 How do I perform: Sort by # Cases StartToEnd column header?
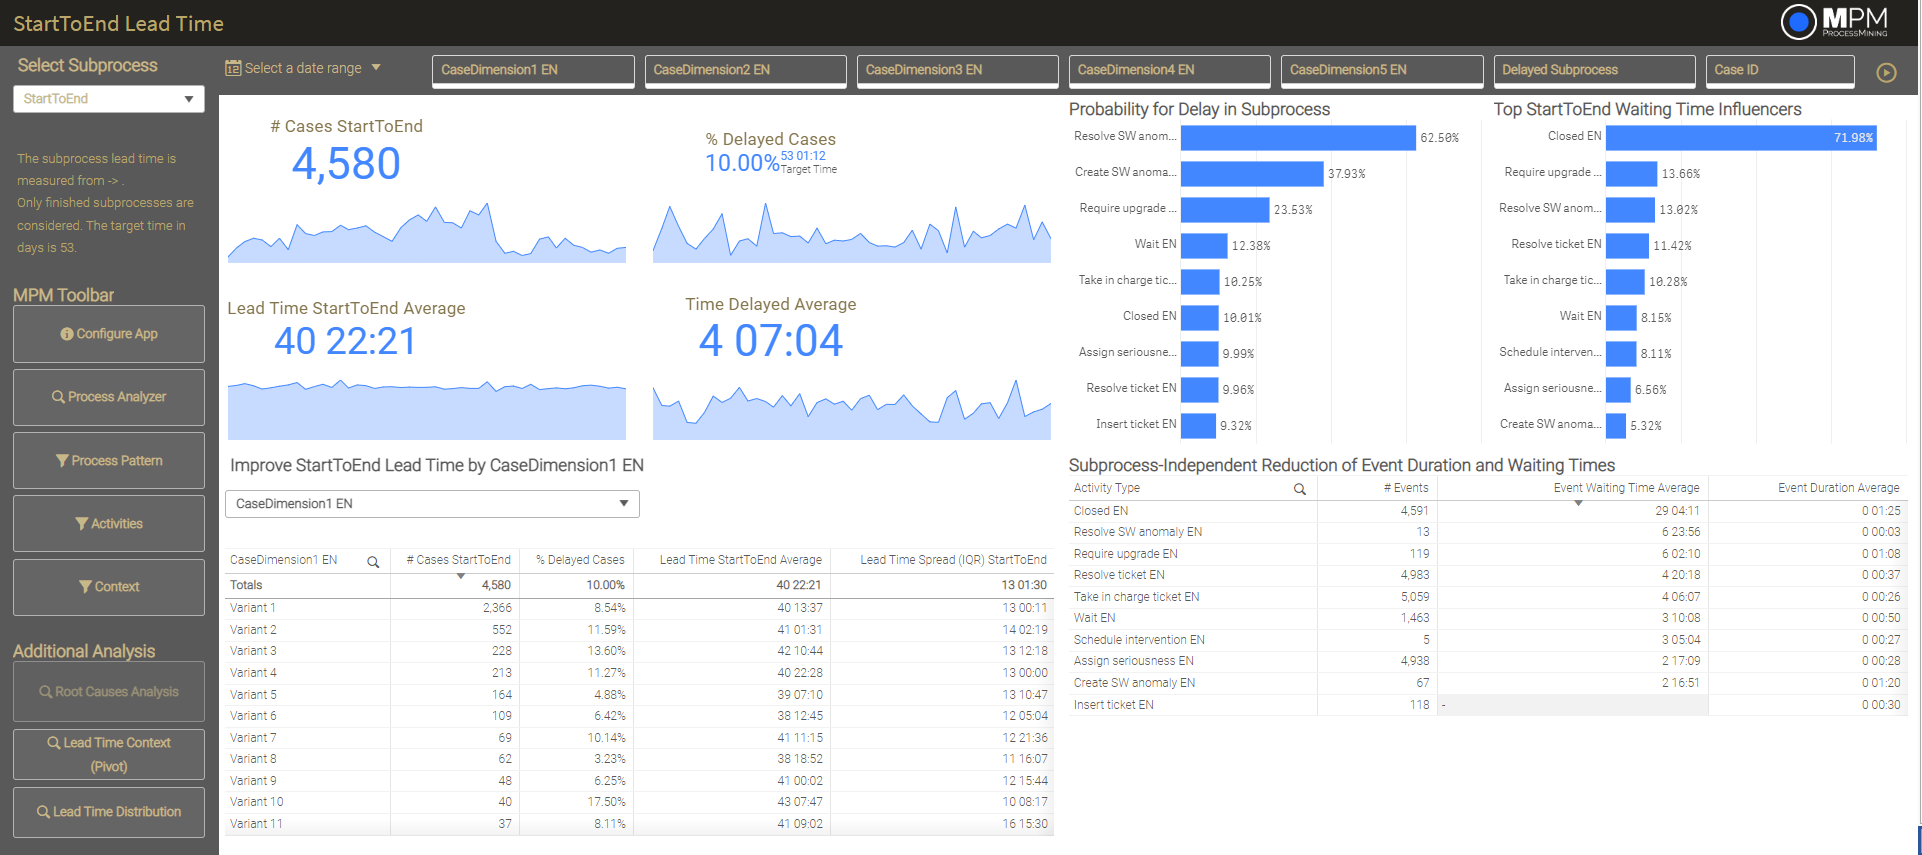(457, 560)
